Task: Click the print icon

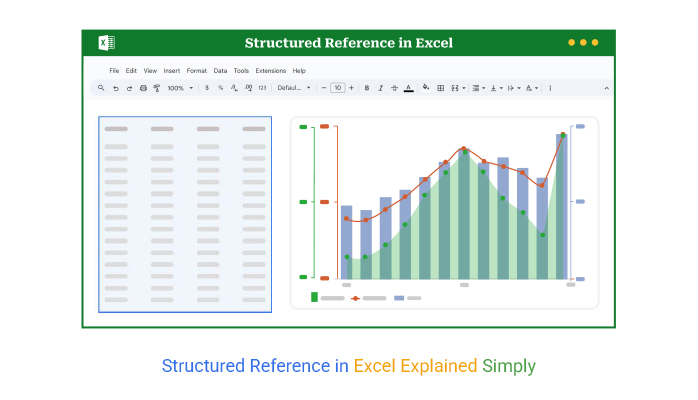Action: click(x=143, y=88)
